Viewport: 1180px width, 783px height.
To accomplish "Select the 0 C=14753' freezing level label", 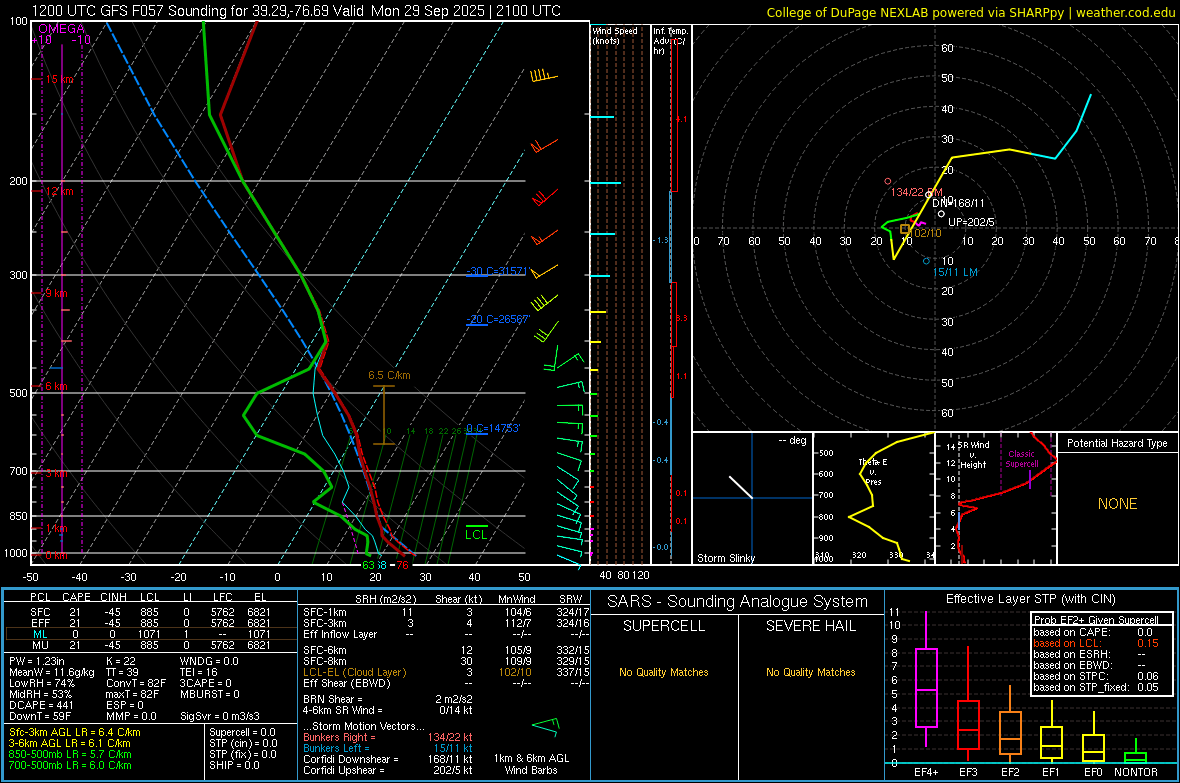I will tap(493, 428).
